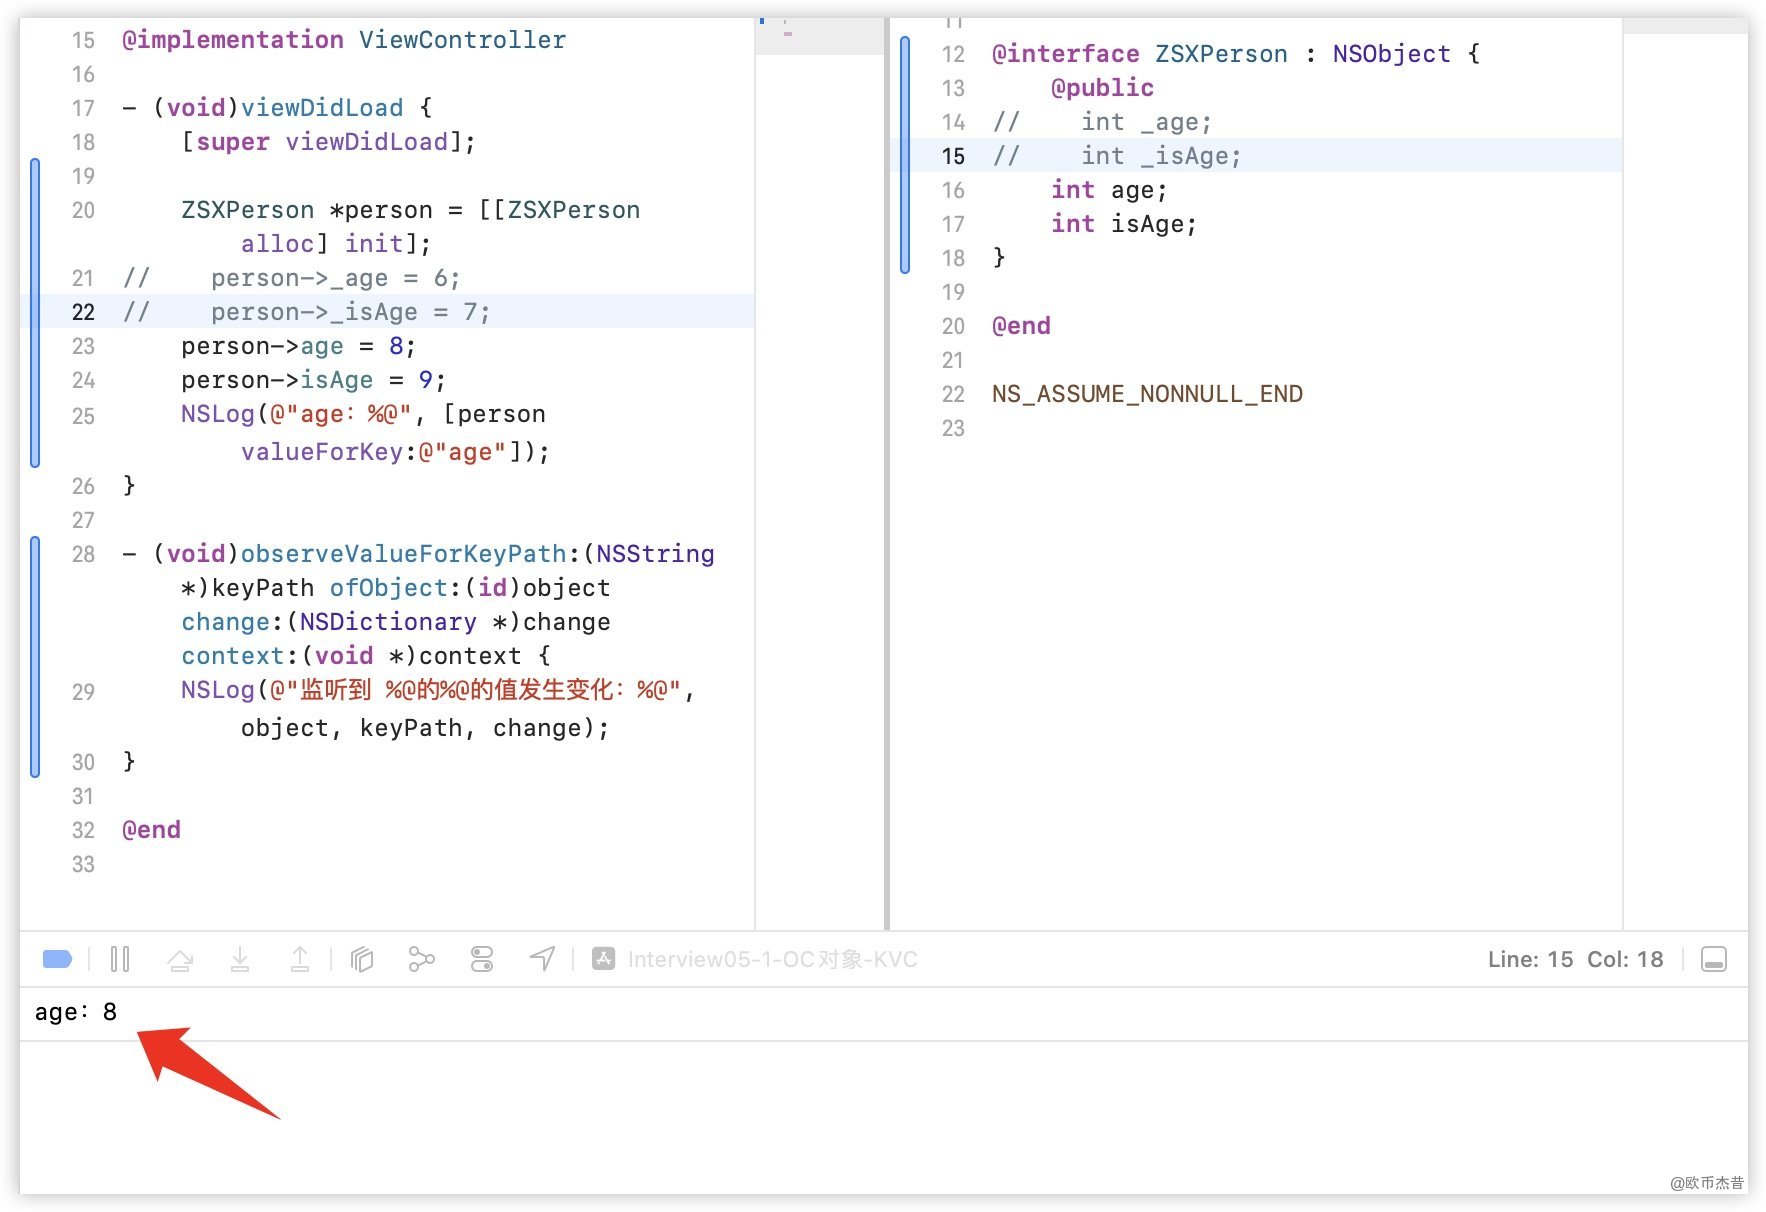
Task: Click the Line: 15 Col: 18 indicator
Action: (x=1575, y=960)
